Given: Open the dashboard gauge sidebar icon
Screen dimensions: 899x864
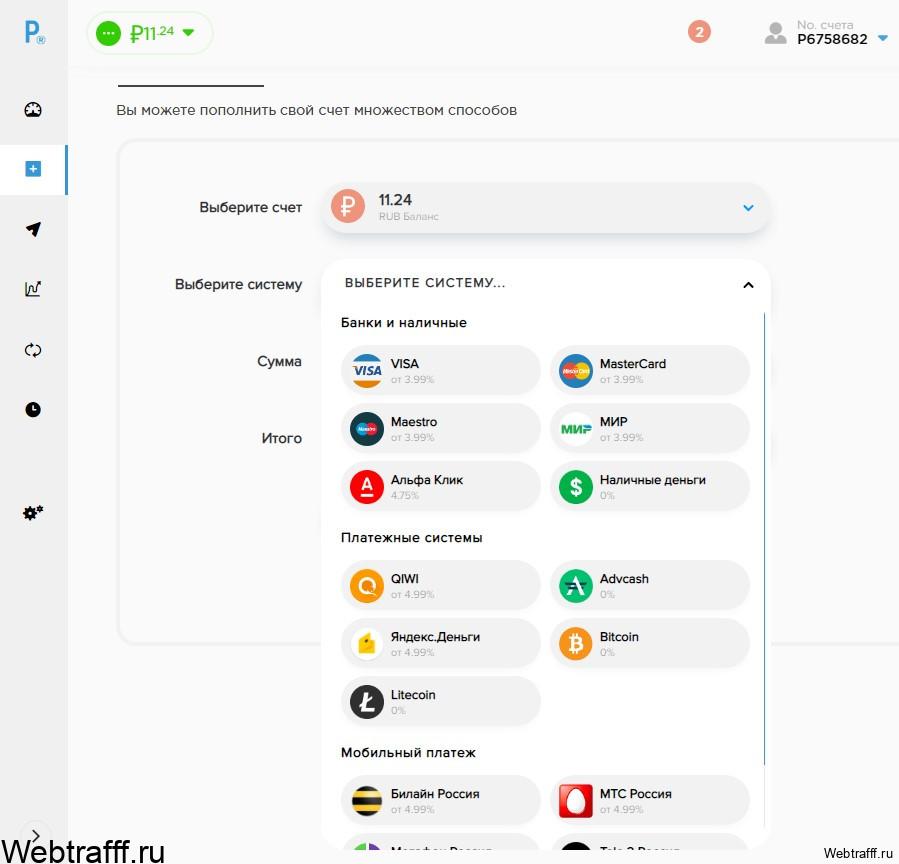Looking at the screenshot, I should click(33, 110).
